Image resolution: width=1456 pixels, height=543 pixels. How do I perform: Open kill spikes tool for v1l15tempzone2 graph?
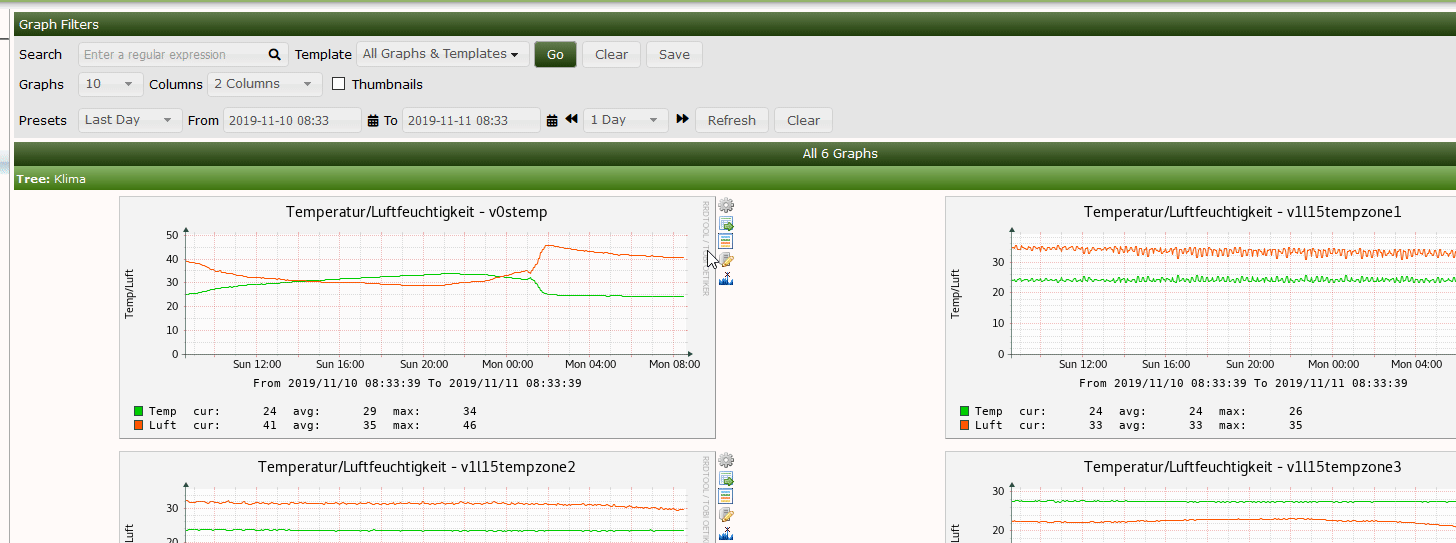pos(727,532)
